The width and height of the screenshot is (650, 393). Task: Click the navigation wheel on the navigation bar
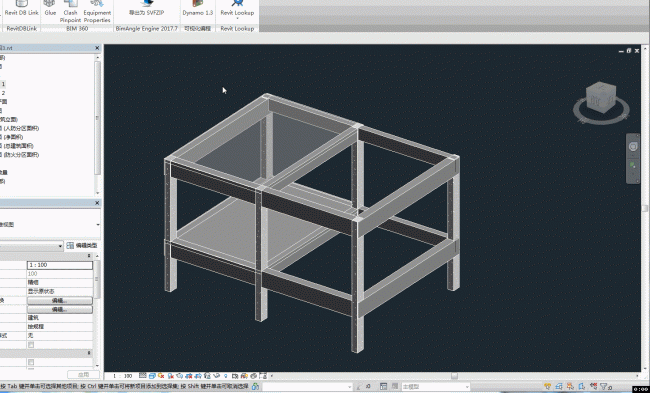(x=633, y=146)
